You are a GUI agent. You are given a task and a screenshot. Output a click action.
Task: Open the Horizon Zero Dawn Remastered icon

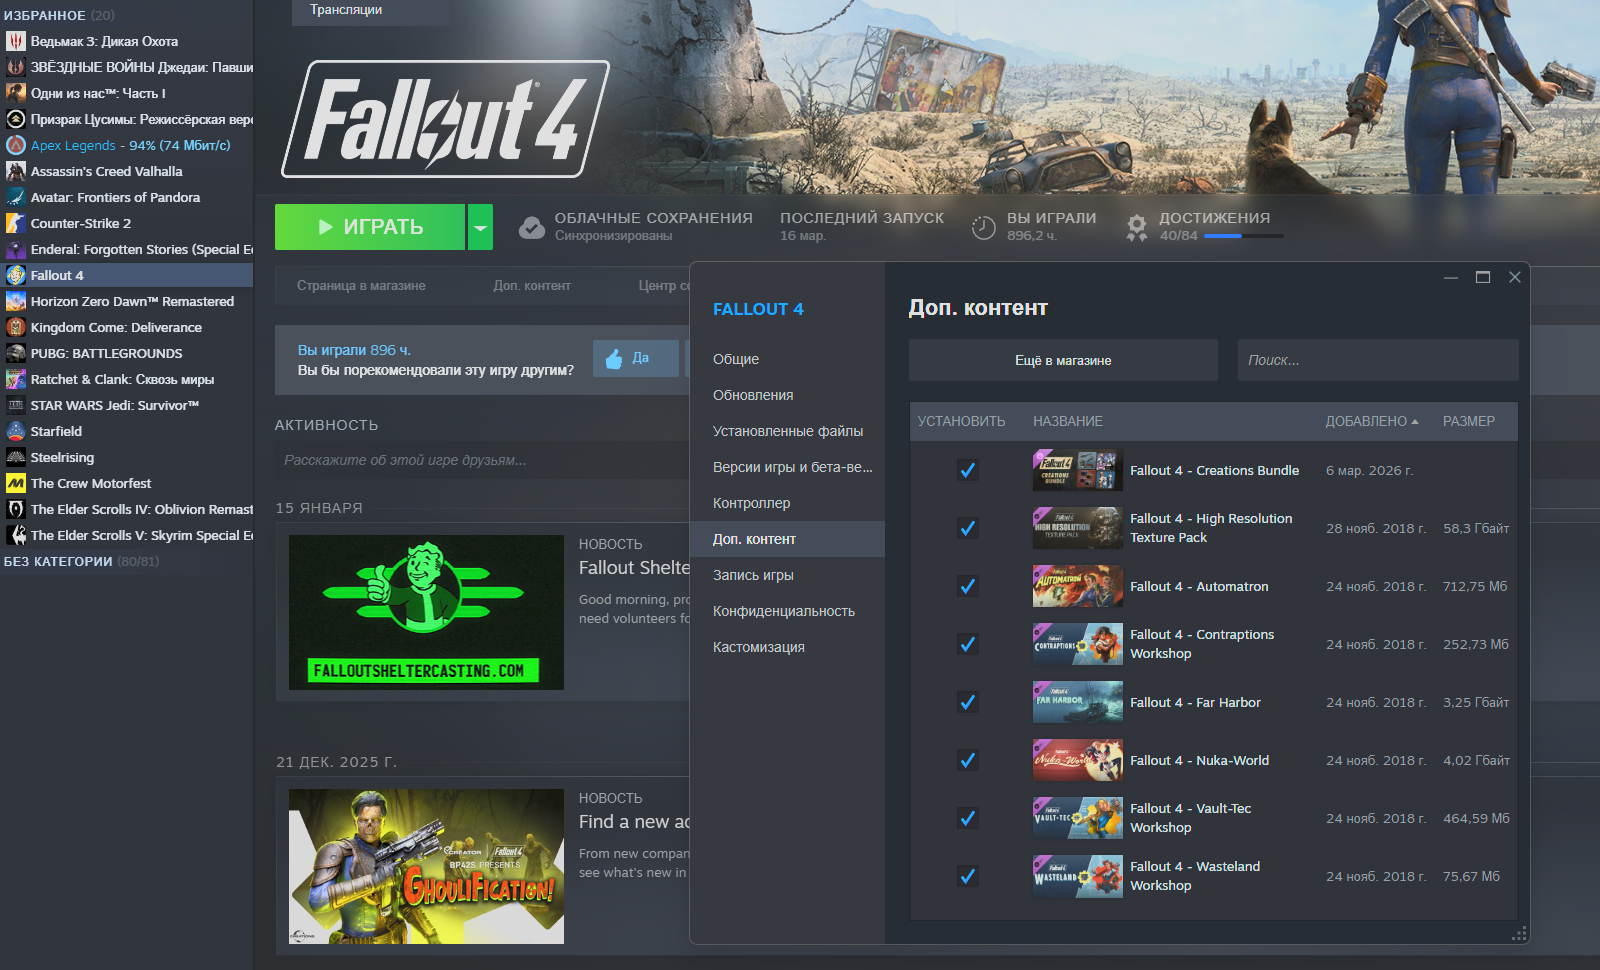pos(15,301)
